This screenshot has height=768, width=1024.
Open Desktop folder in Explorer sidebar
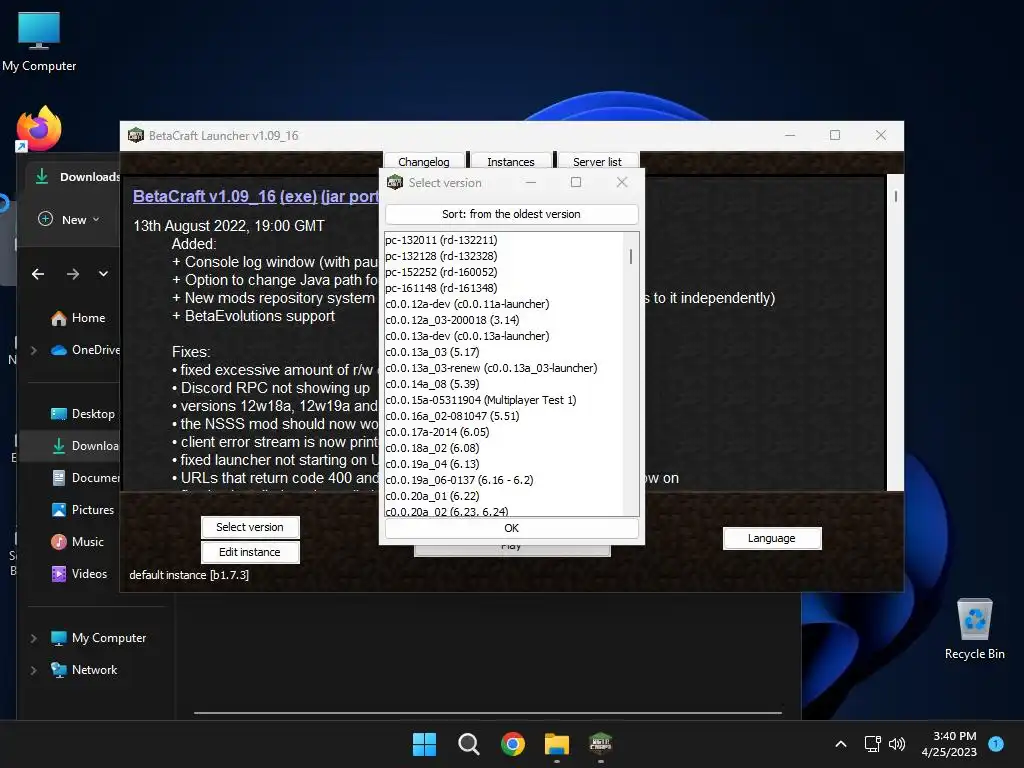tap(83, 414)
